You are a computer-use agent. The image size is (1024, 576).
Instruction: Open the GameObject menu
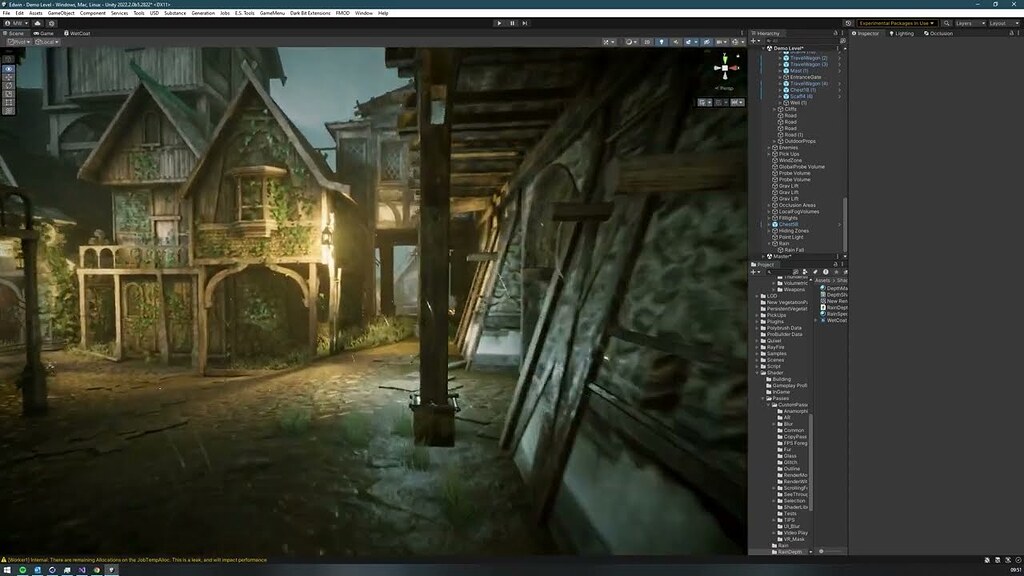pos(60,13)
